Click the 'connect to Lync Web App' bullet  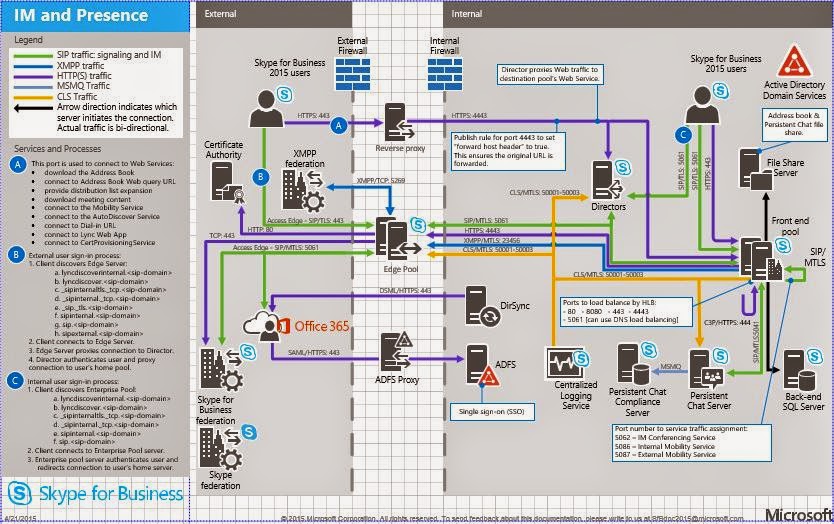(85, 234)
